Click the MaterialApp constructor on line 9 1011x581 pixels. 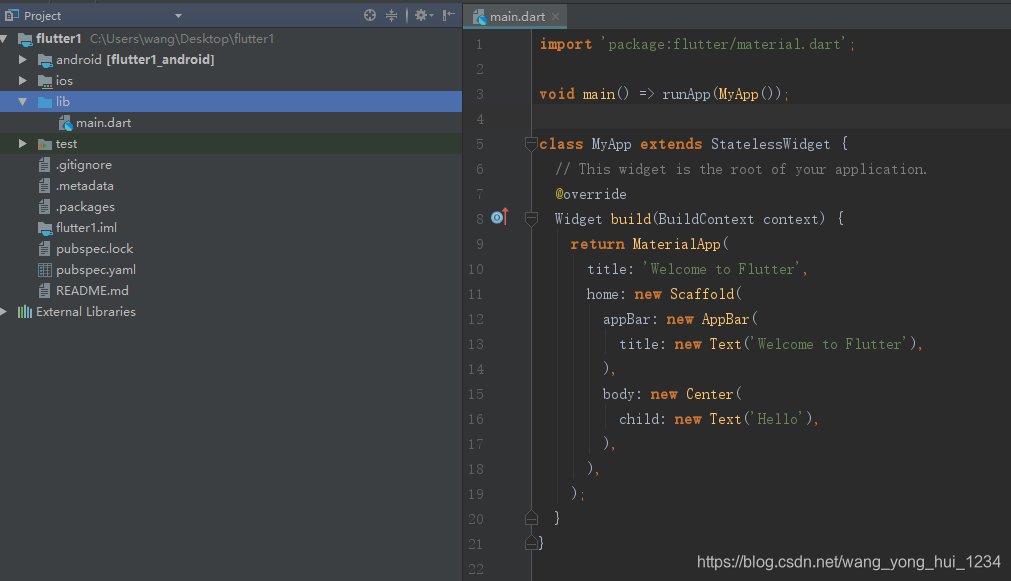pyautogui.click(x=676, y=244)
